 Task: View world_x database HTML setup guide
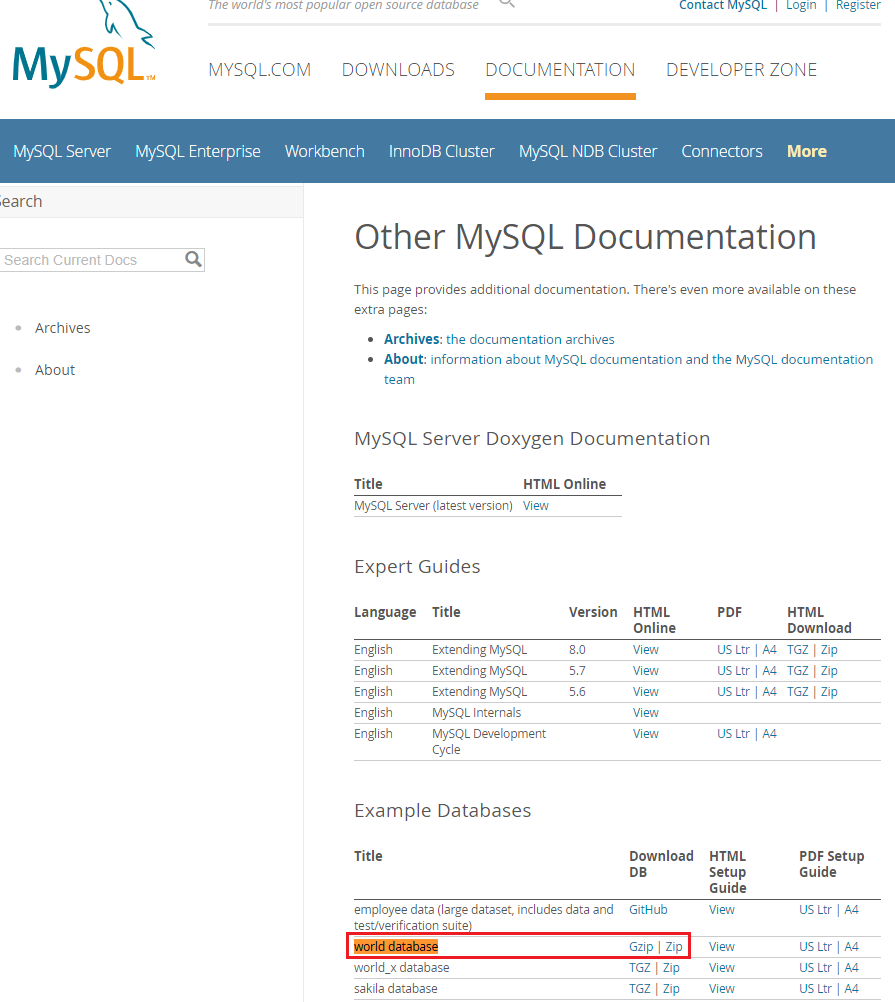(x=721, y=967)
